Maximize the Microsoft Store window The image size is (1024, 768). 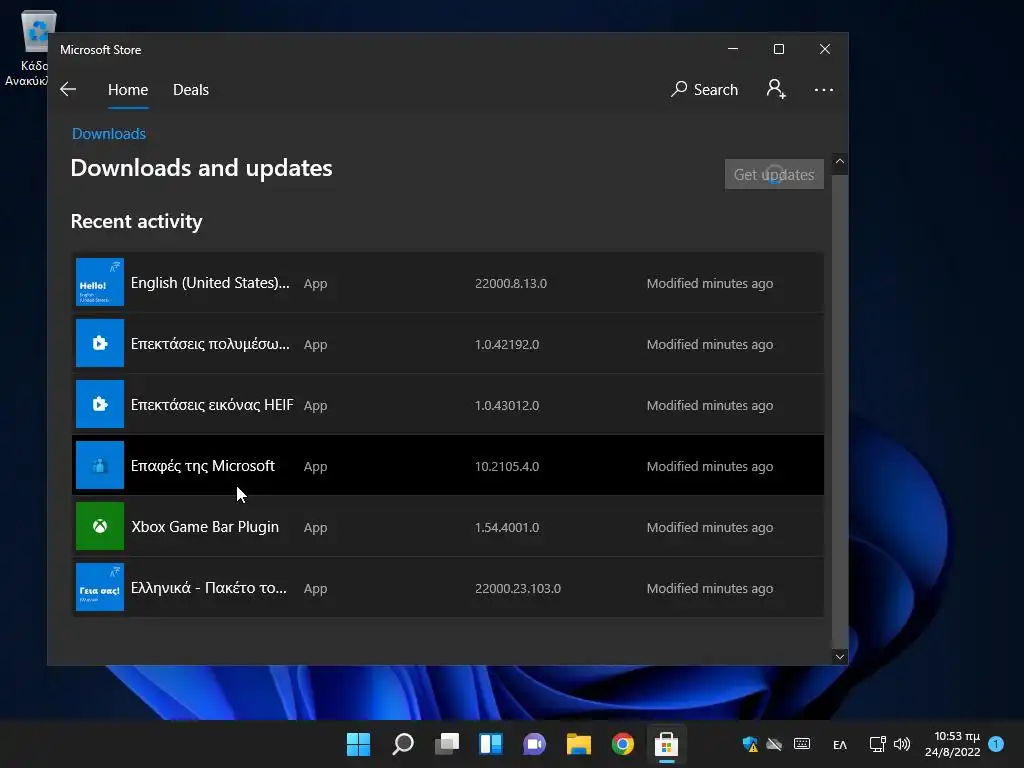(778, 49)
